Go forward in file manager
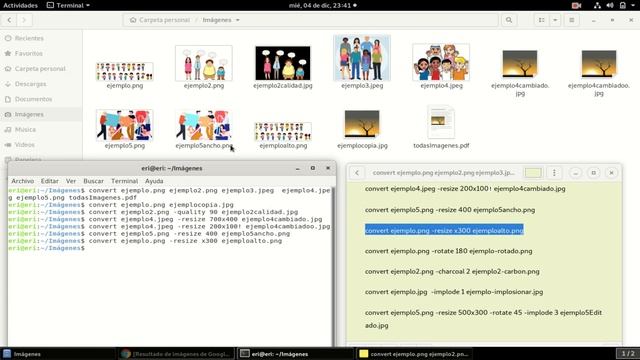Viewport: 640px width, 360px height. 24,20
